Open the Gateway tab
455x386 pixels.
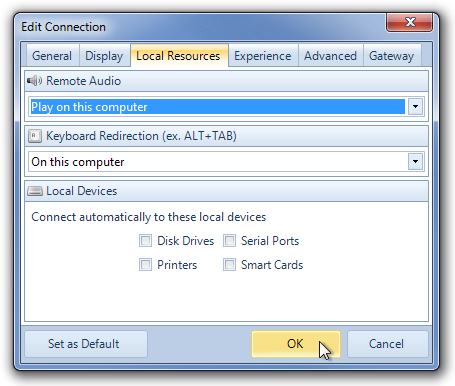coord(392,56)
